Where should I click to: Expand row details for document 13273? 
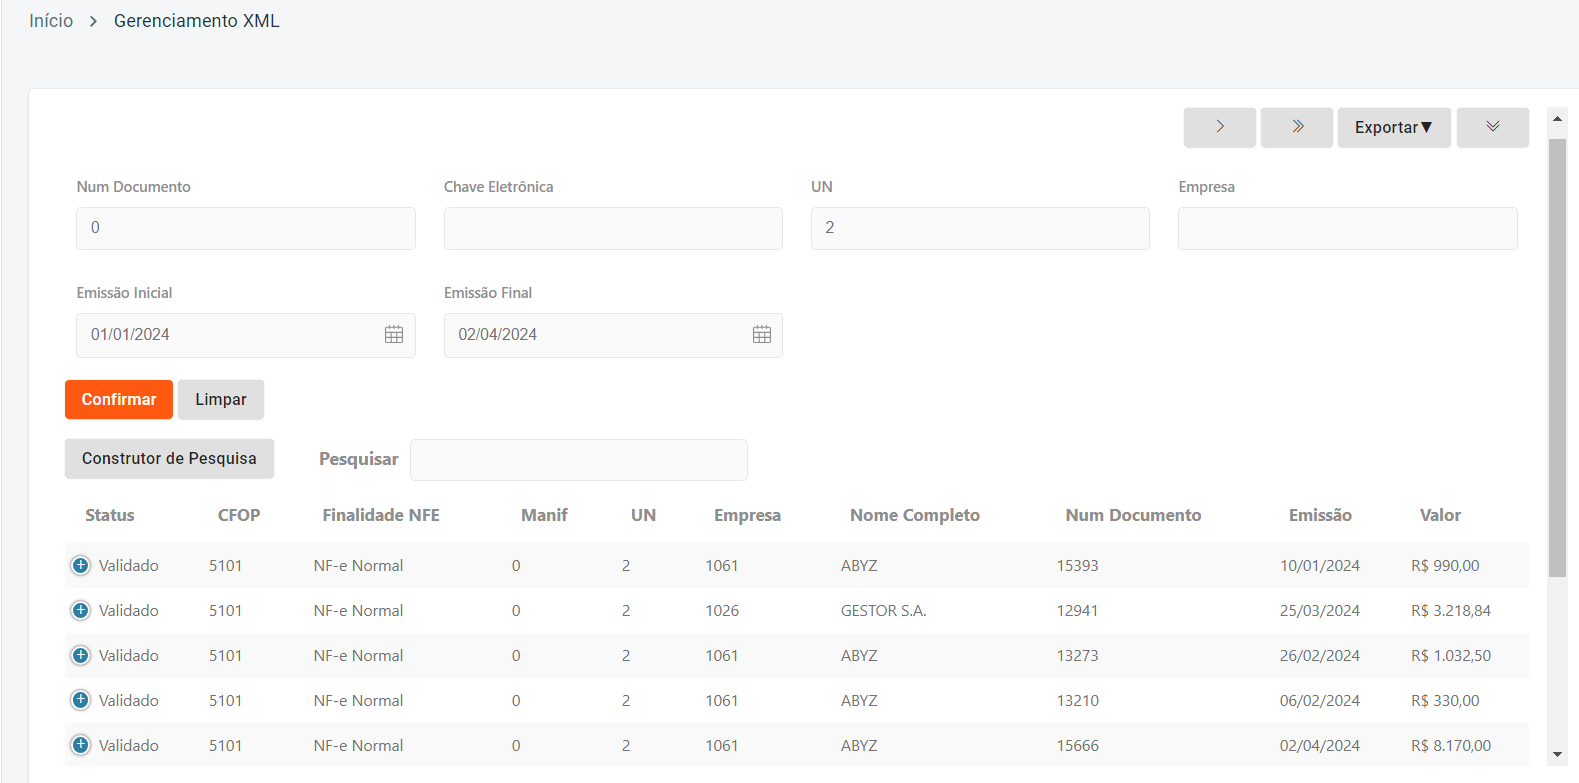(x=81, y=656)
